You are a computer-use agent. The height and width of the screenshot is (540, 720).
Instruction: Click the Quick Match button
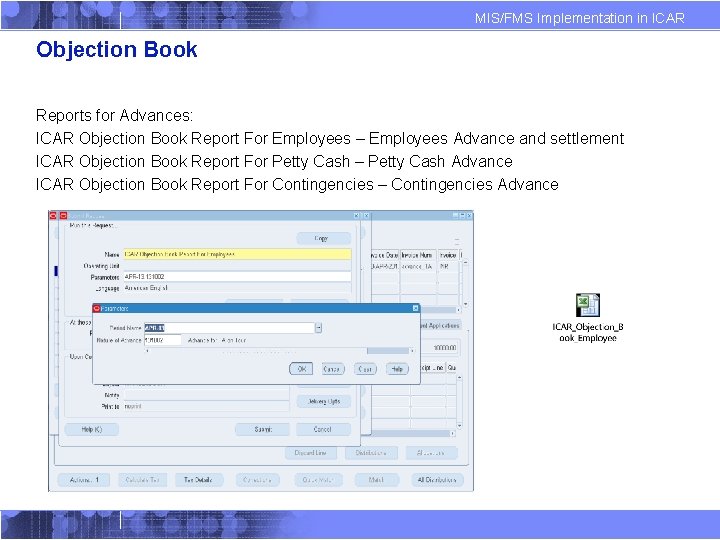point(318,480)
